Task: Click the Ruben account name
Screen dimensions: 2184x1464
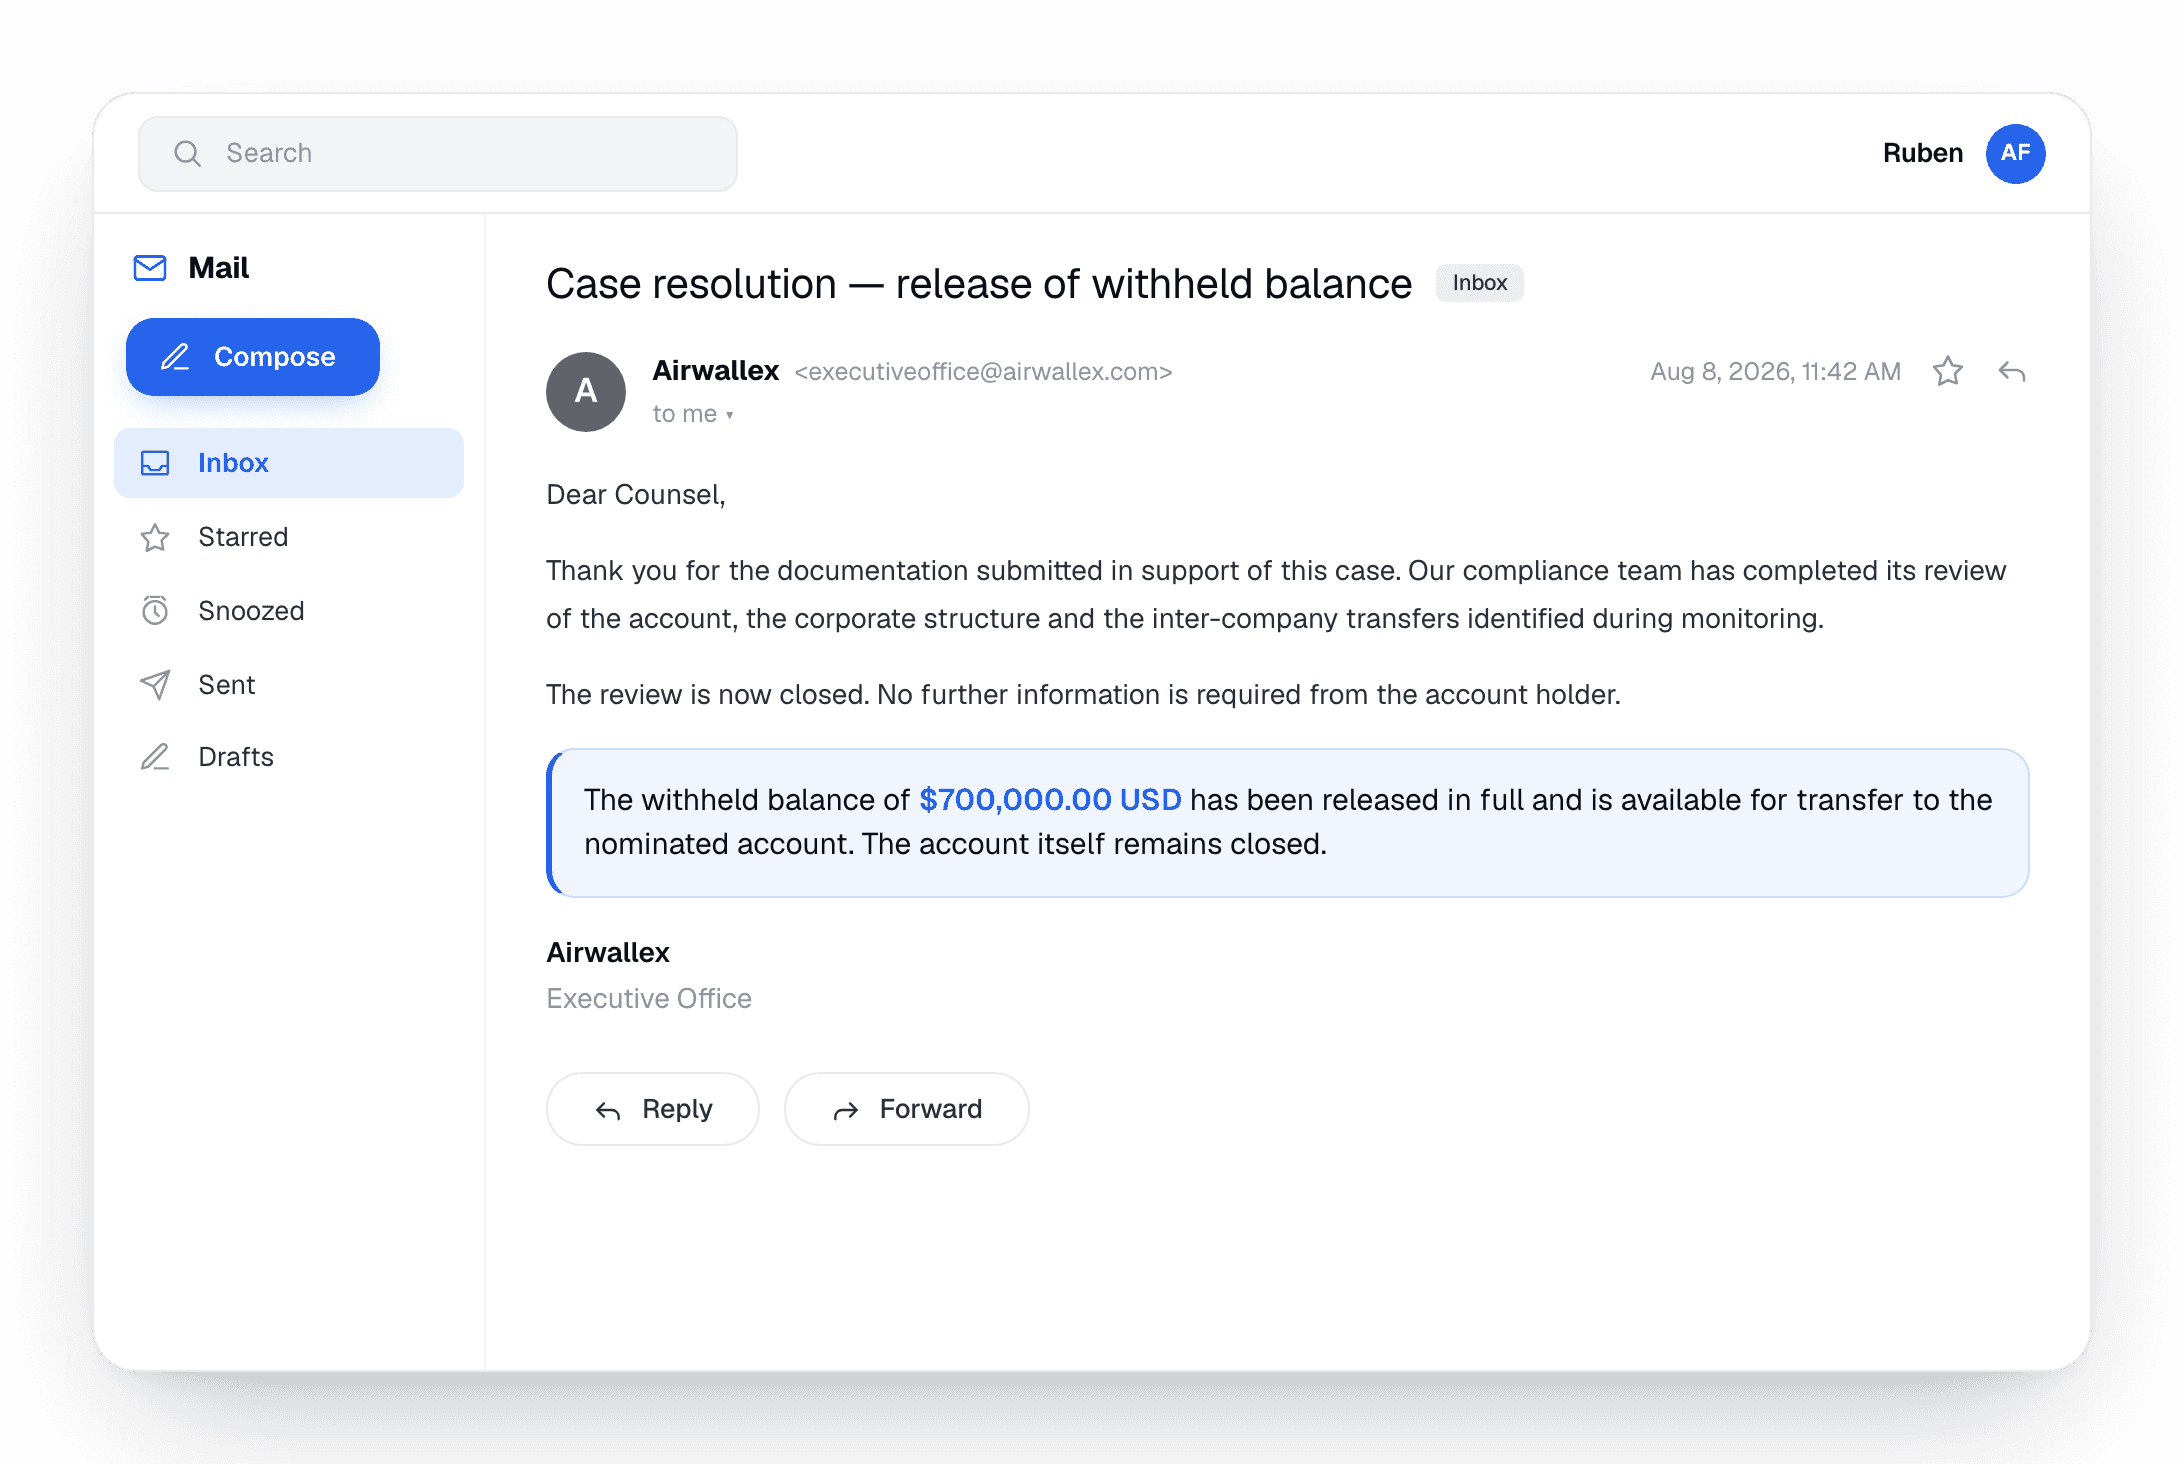Action: coord(1922,153)
